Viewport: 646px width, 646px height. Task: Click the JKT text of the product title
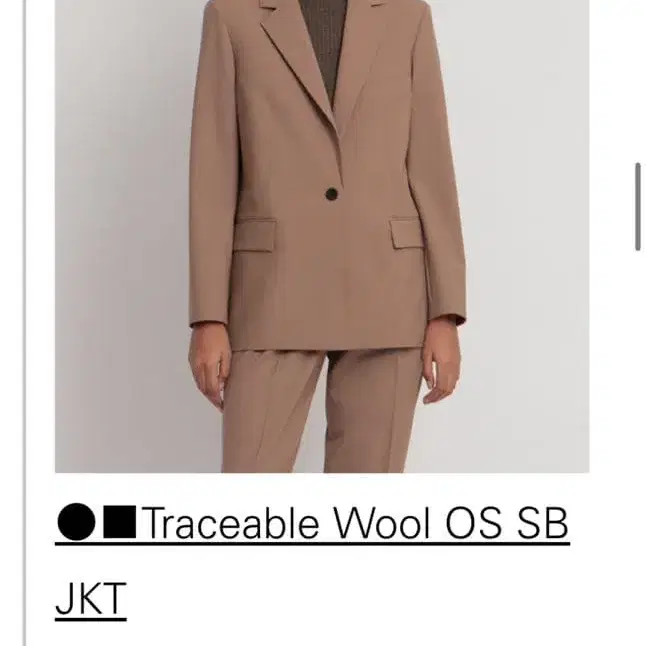click(x=91, y=599)
